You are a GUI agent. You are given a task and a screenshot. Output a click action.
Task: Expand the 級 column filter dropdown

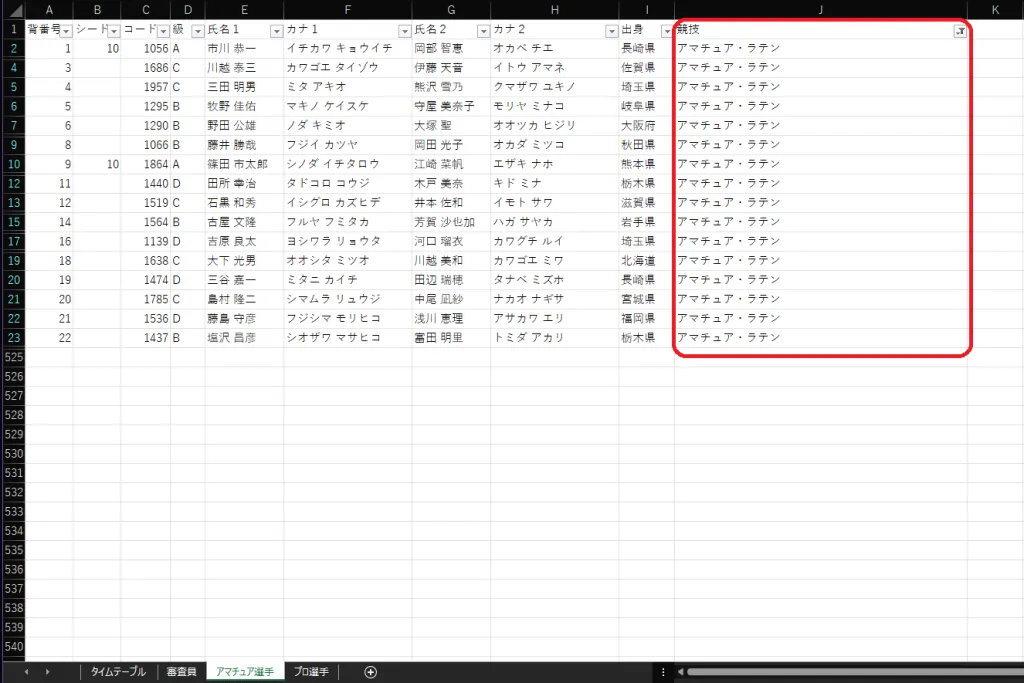tap(197, 32)
